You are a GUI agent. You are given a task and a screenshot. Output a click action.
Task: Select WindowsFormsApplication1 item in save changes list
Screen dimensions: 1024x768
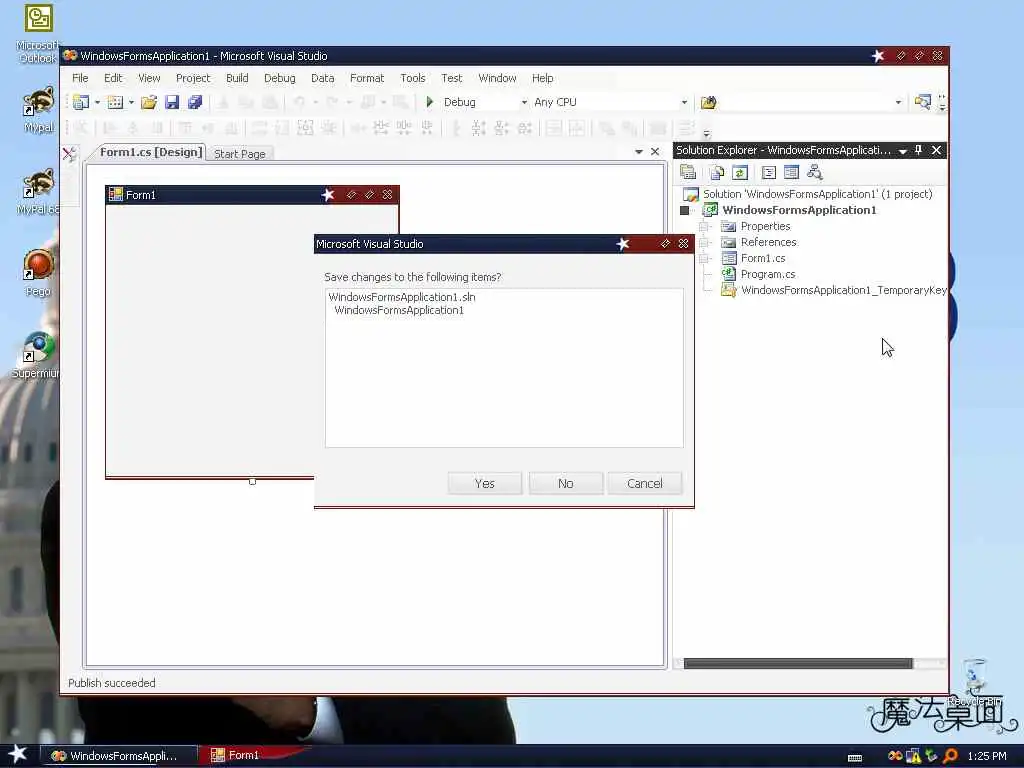tap(399, 310)
